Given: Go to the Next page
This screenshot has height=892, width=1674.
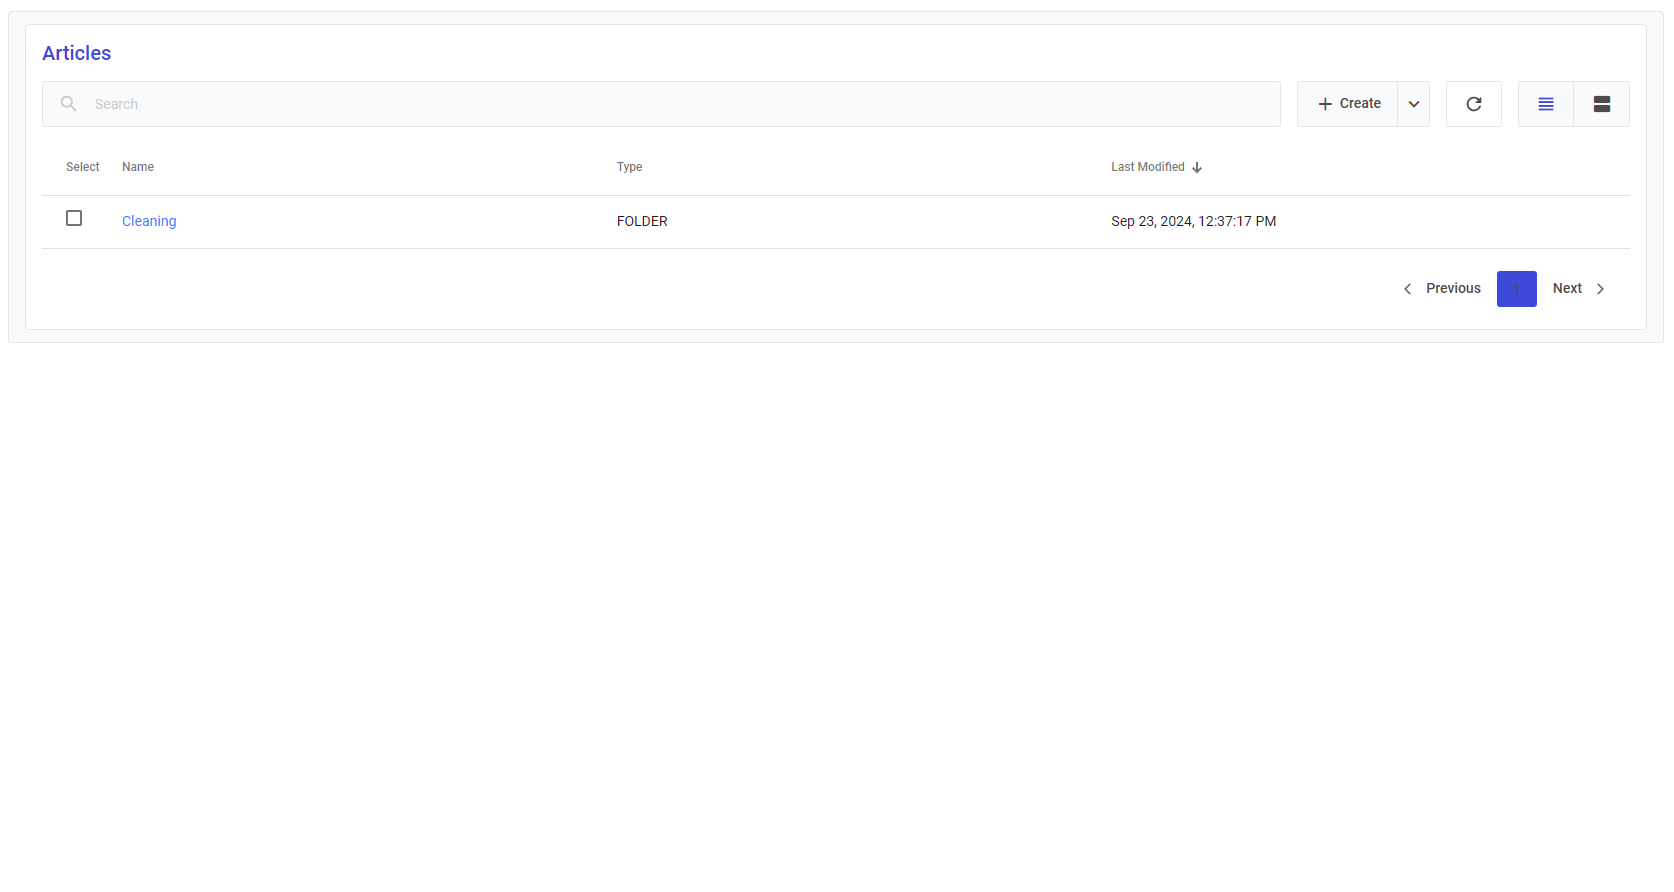Looking at the screenshot, I should (1567, 288).
